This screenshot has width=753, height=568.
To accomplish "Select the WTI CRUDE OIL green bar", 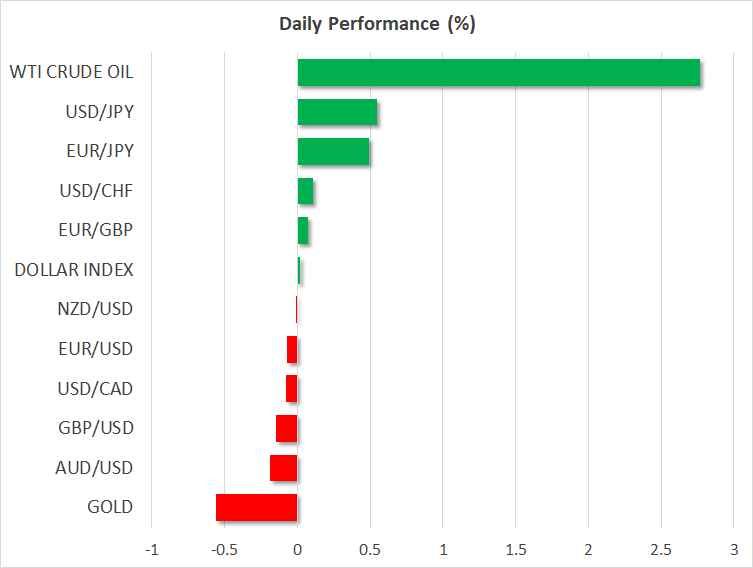I will tap(498, 73).
